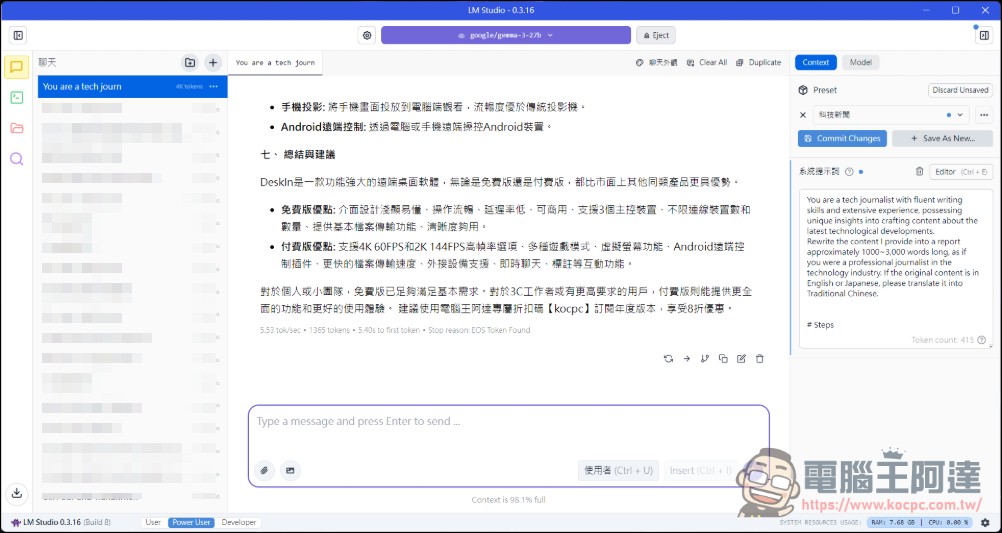Attach an image to the message

pyautogui.click(x=290, y=470)
